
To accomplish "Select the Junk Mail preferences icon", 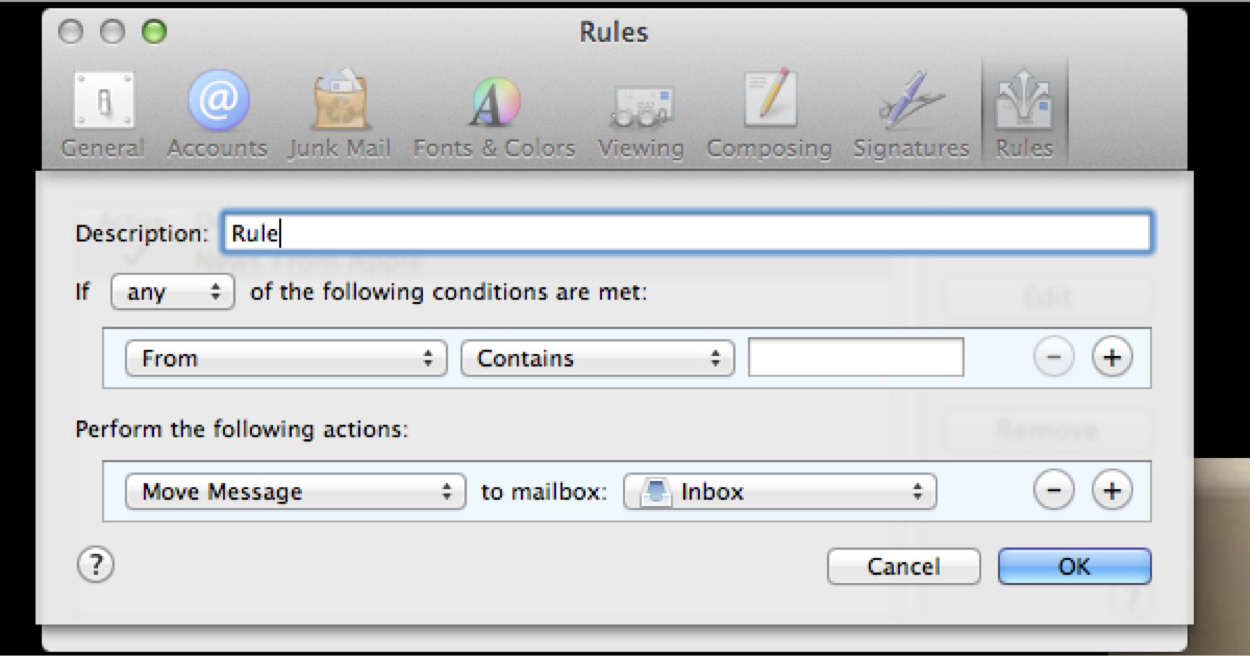I will click(x=340, y=113).
